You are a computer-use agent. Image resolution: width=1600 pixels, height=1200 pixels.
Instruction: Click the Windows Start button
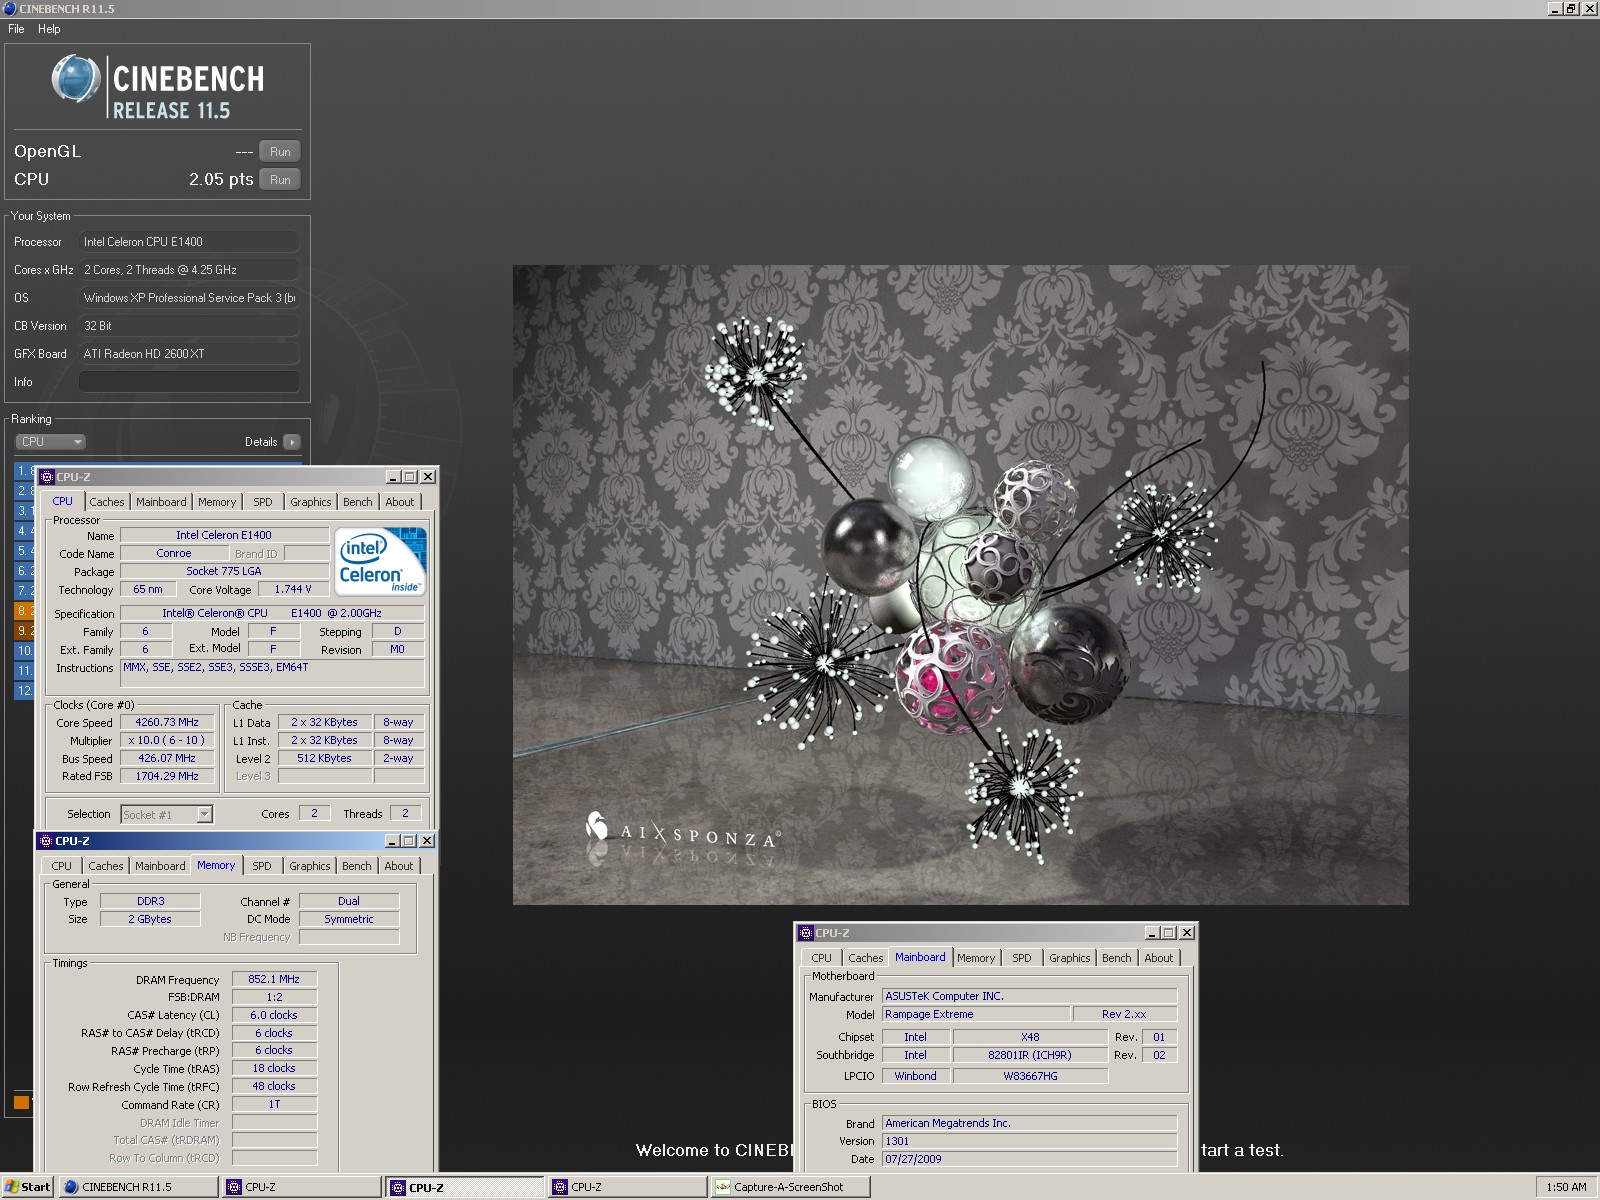tap(27, 1187)
